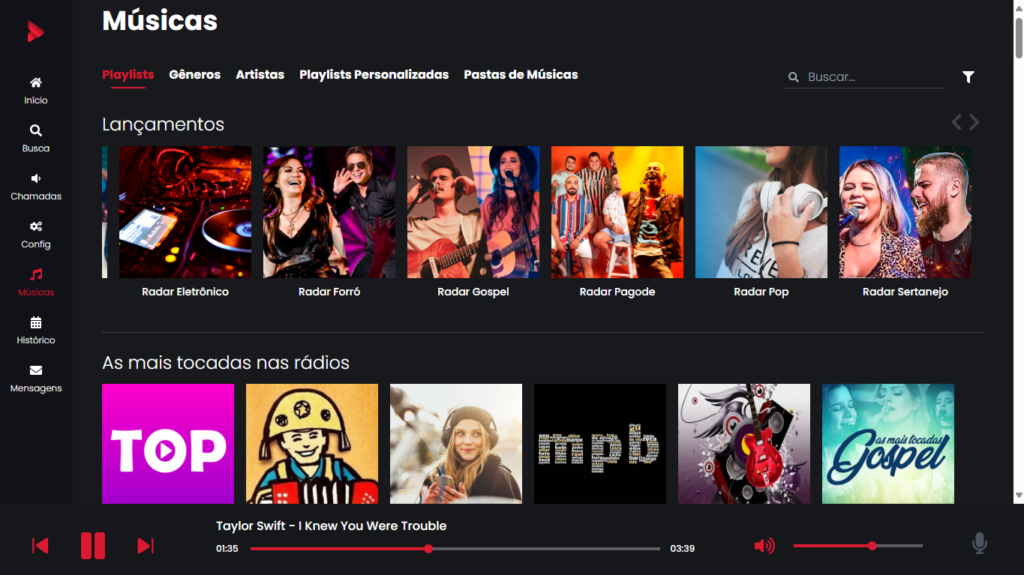Activate the microphone icon in player bar

coord(979,544)
